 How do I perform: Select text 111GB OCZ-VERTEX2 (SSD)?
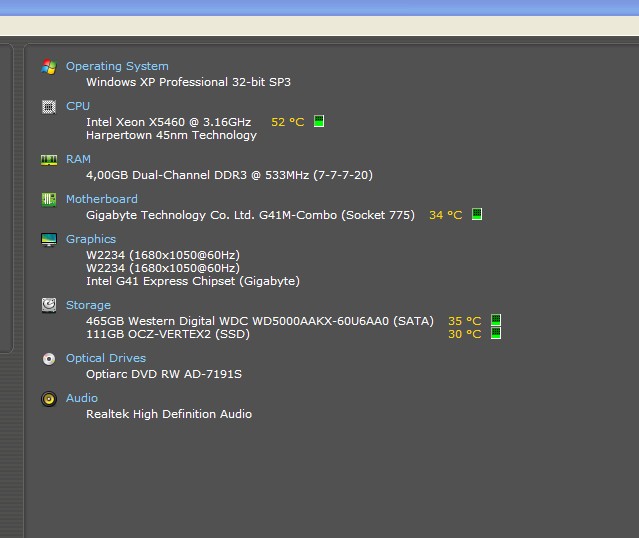tap(168, 334)
